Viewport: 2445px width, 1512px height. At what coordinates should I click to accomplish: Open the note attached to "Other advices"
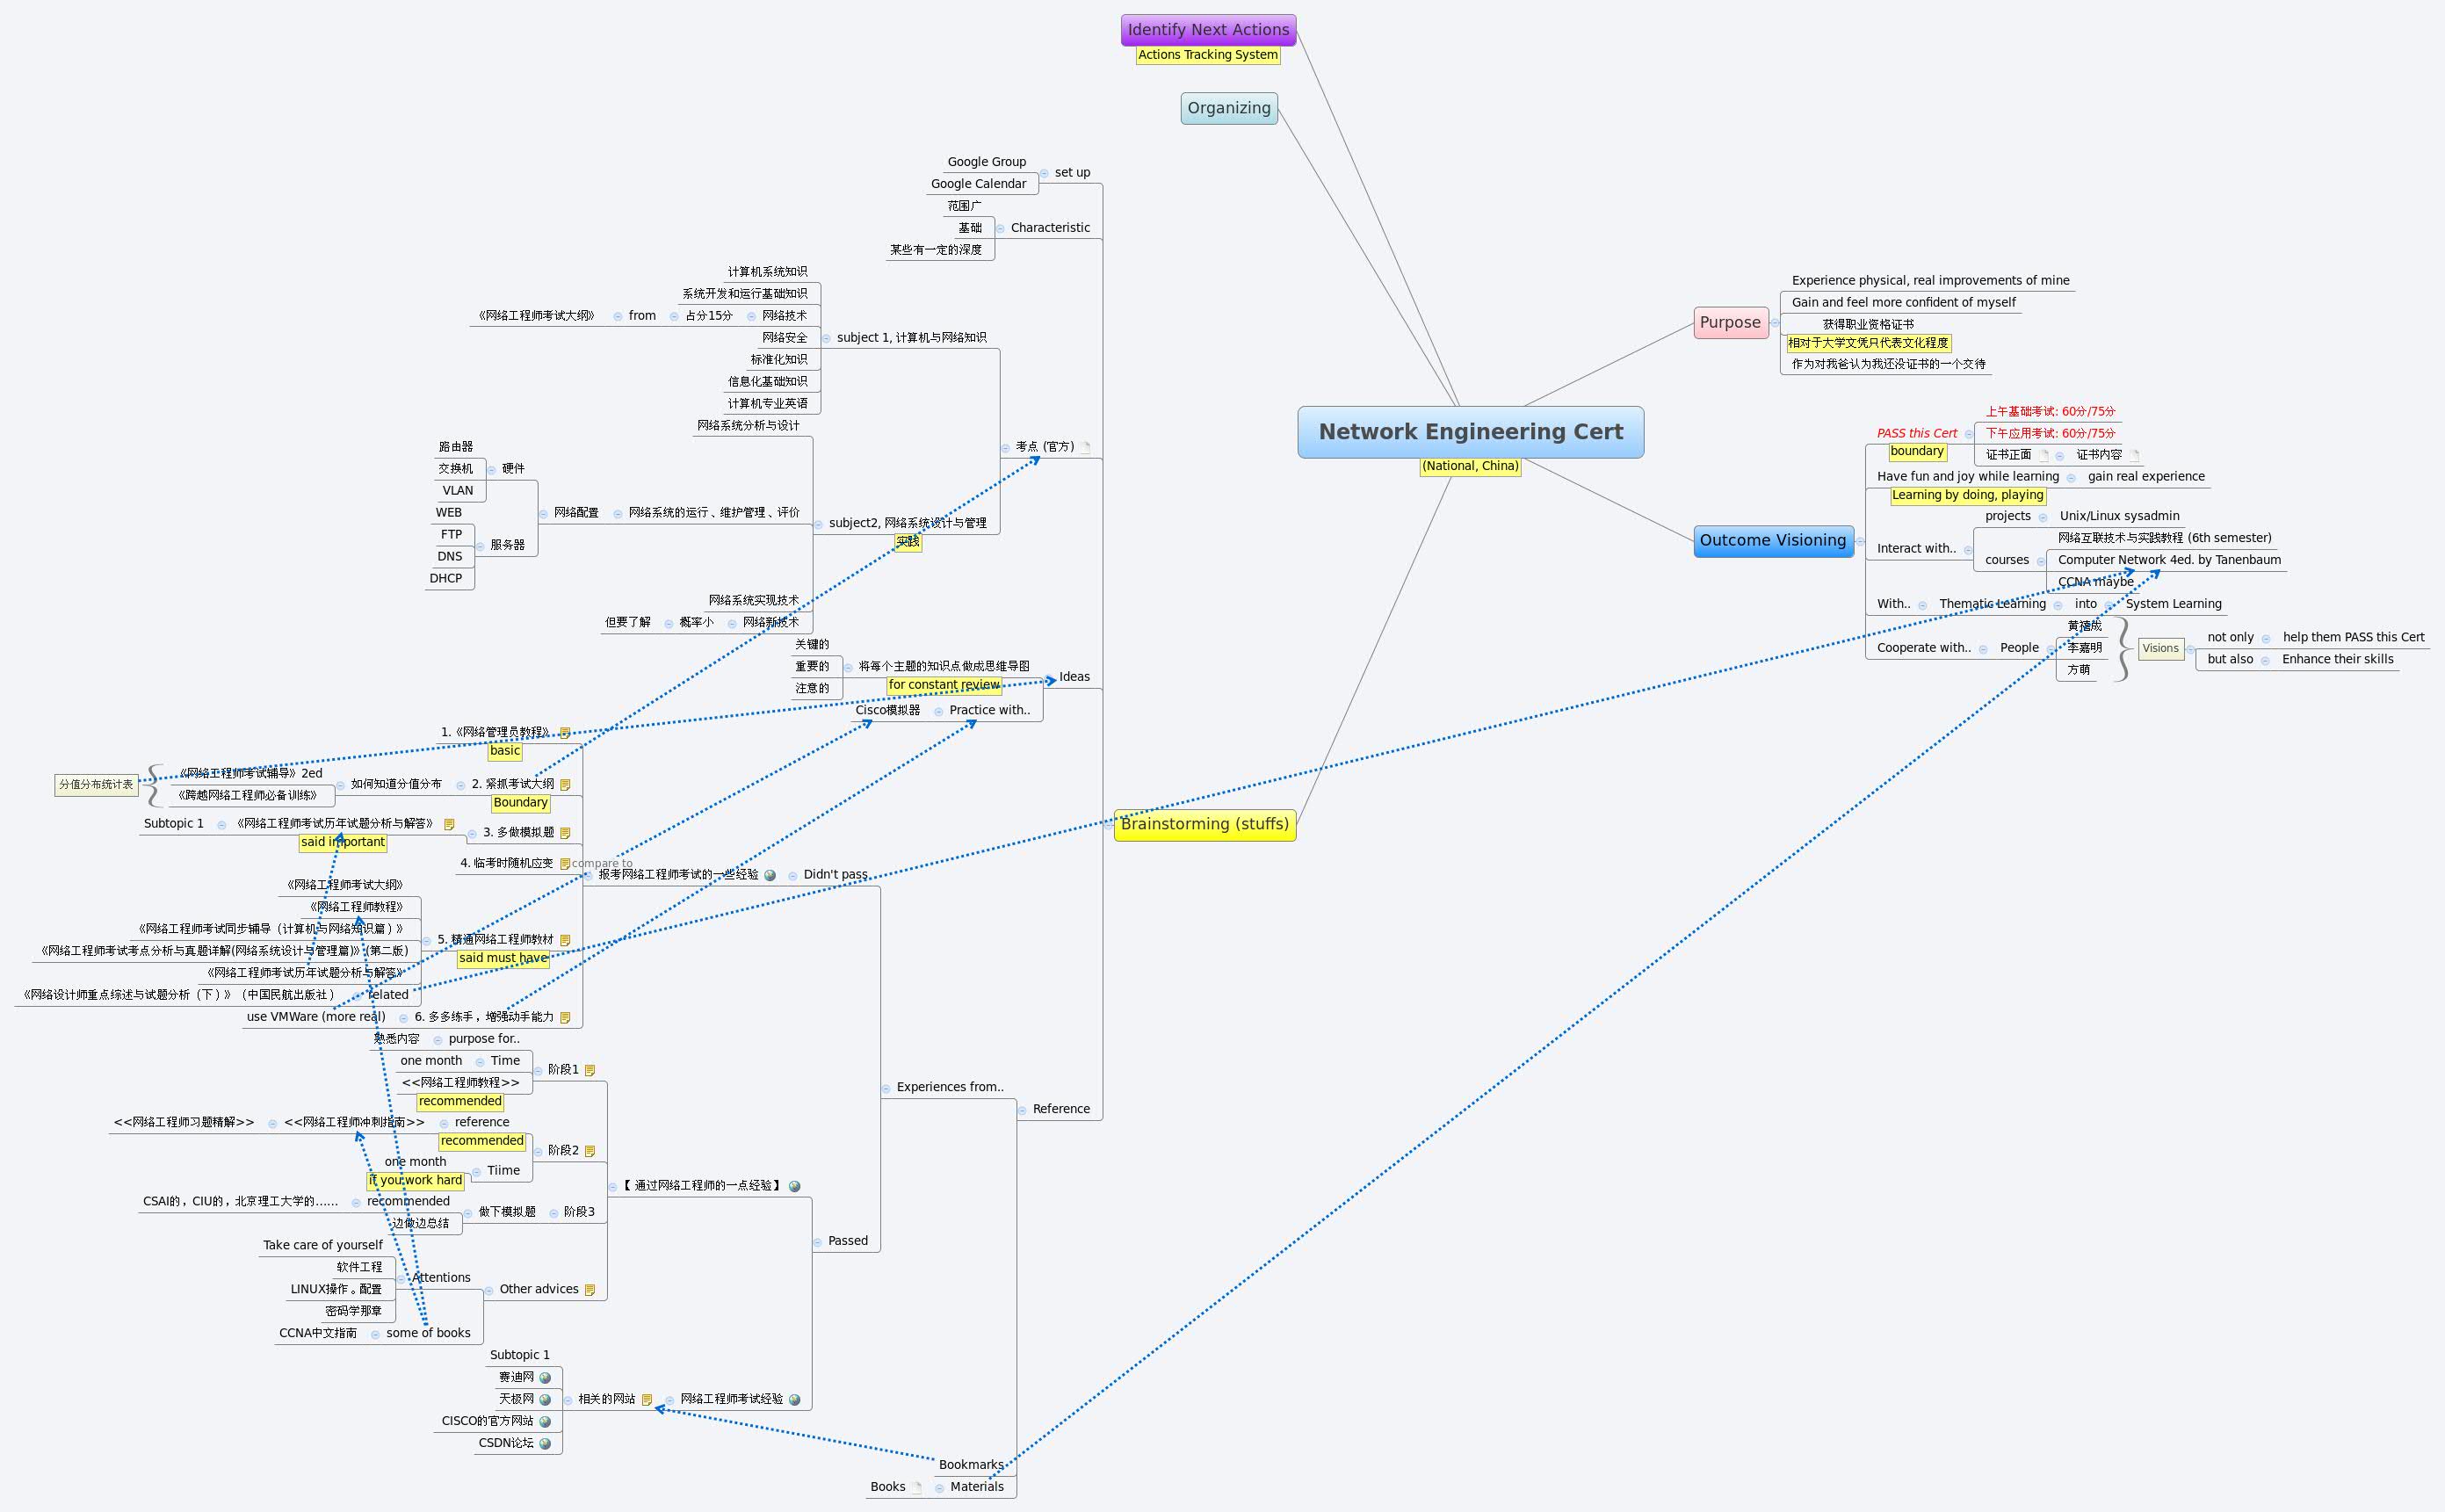[590, 1289]
